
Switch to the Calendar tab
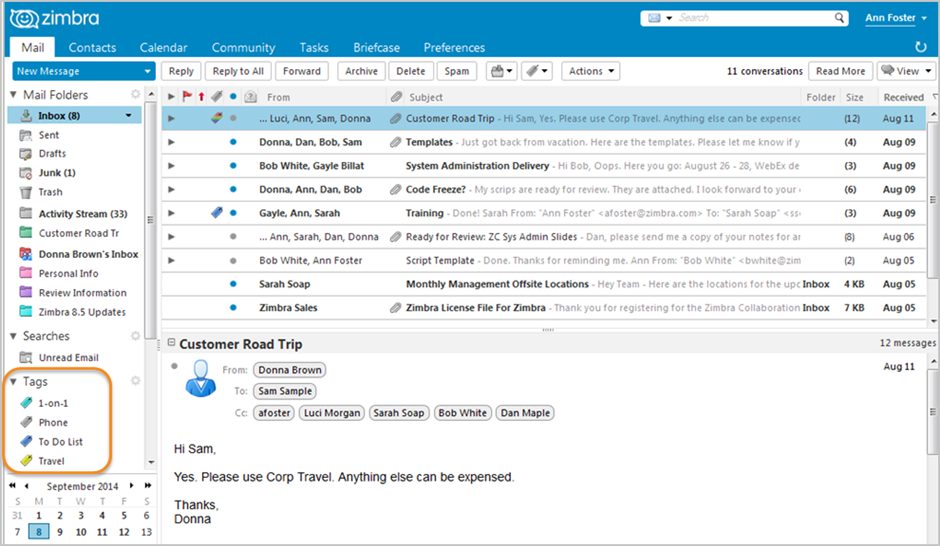pos(163,47)
